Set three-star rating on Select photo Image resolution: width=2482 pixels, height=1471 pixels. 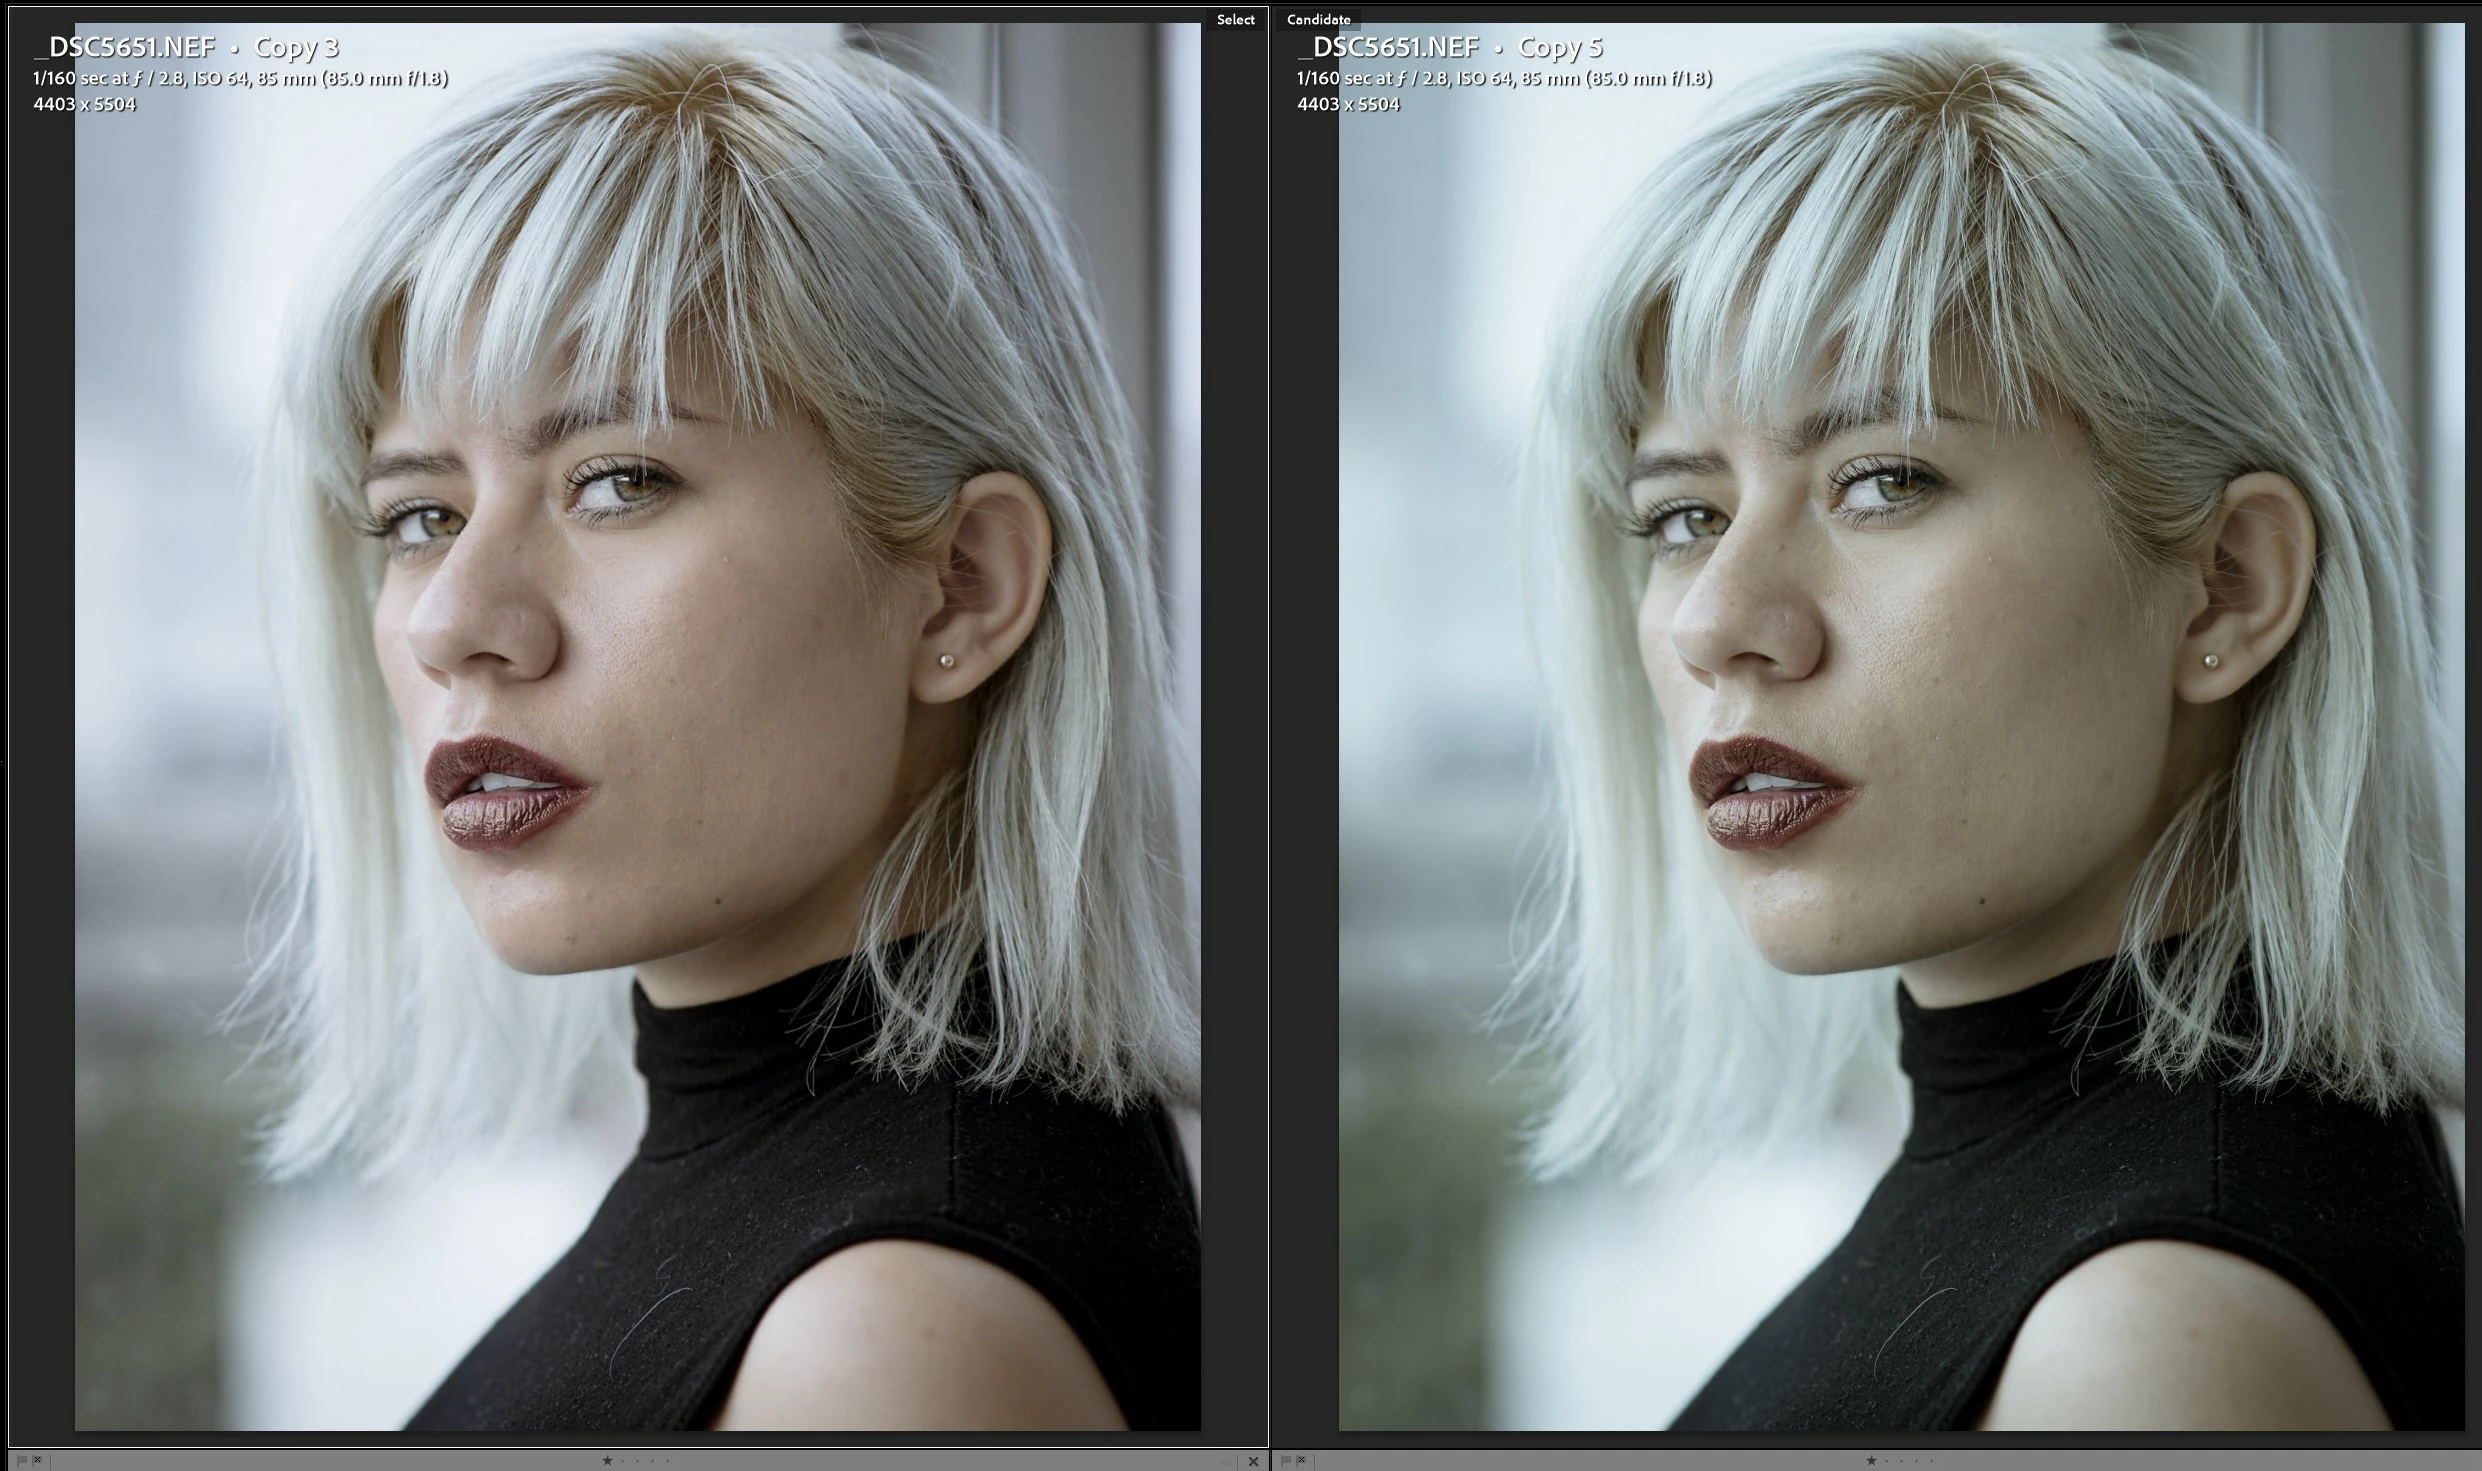pyautogui.click(x=638, y=1460)
